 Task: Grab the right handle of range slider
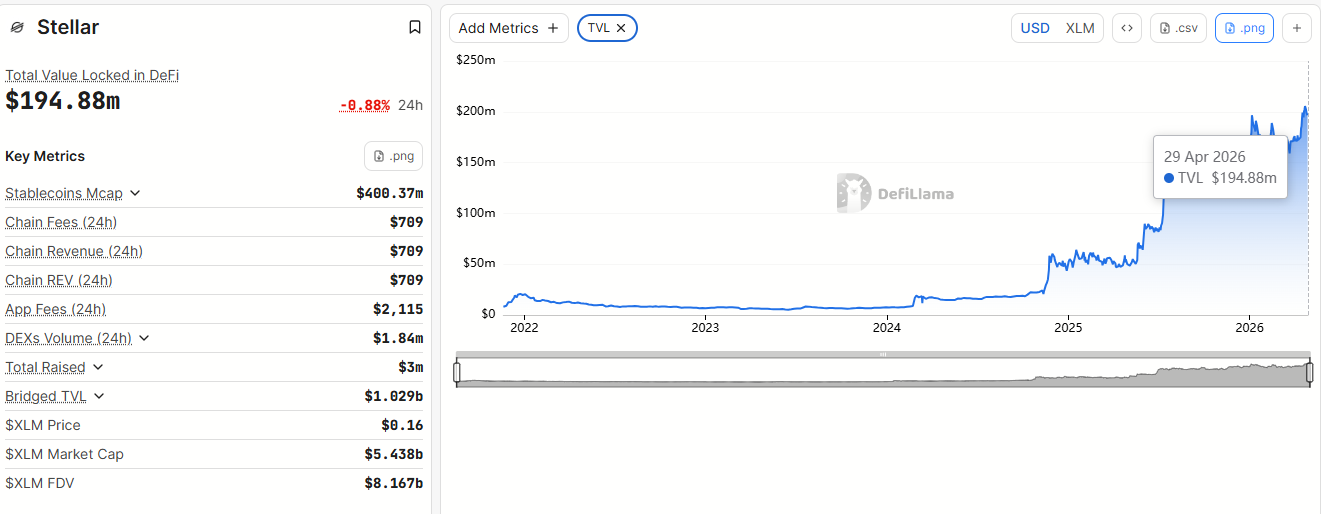1309,373
